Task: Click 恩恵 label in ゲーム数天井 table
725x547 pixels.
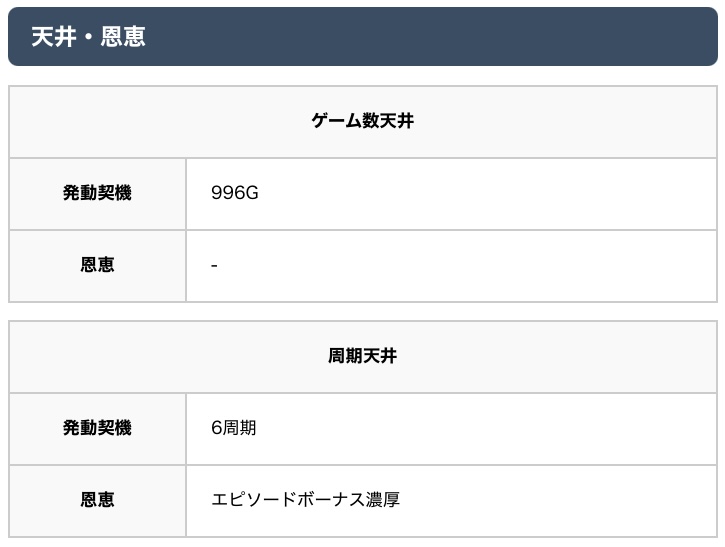Action: pos(97,265)
